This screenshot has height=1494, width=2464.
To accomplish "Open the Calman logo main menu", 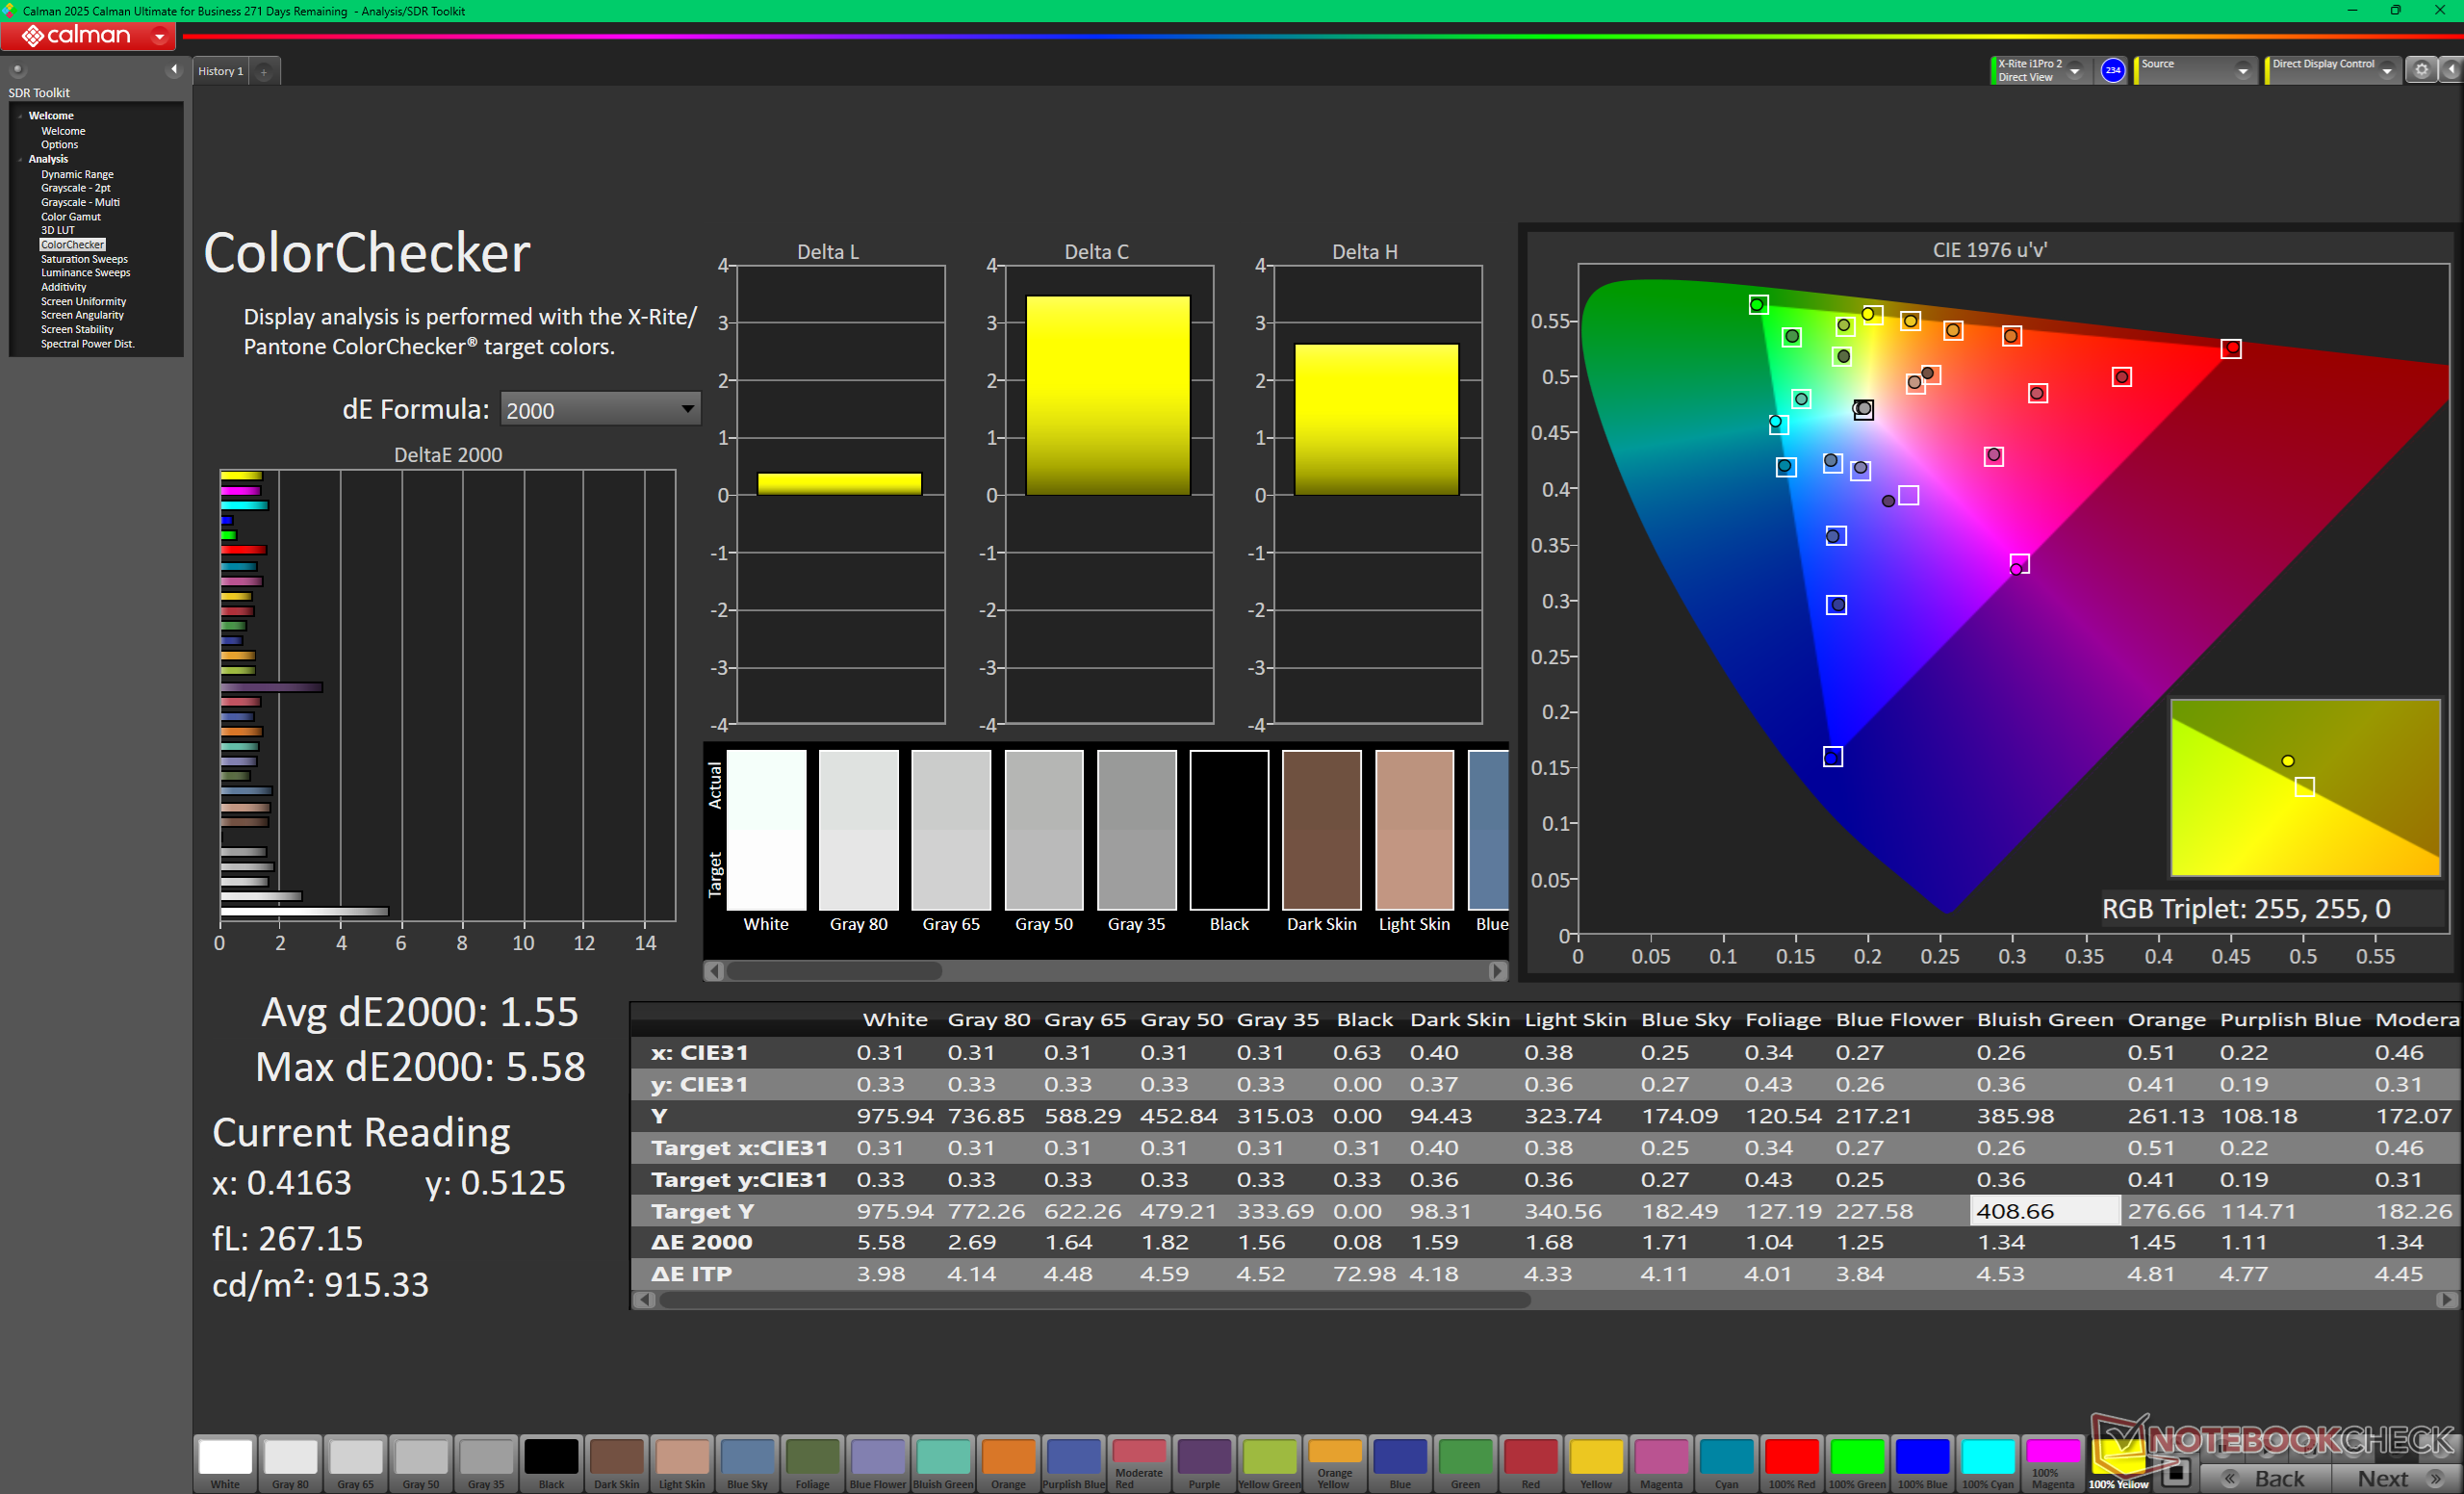I will point(88,36).
